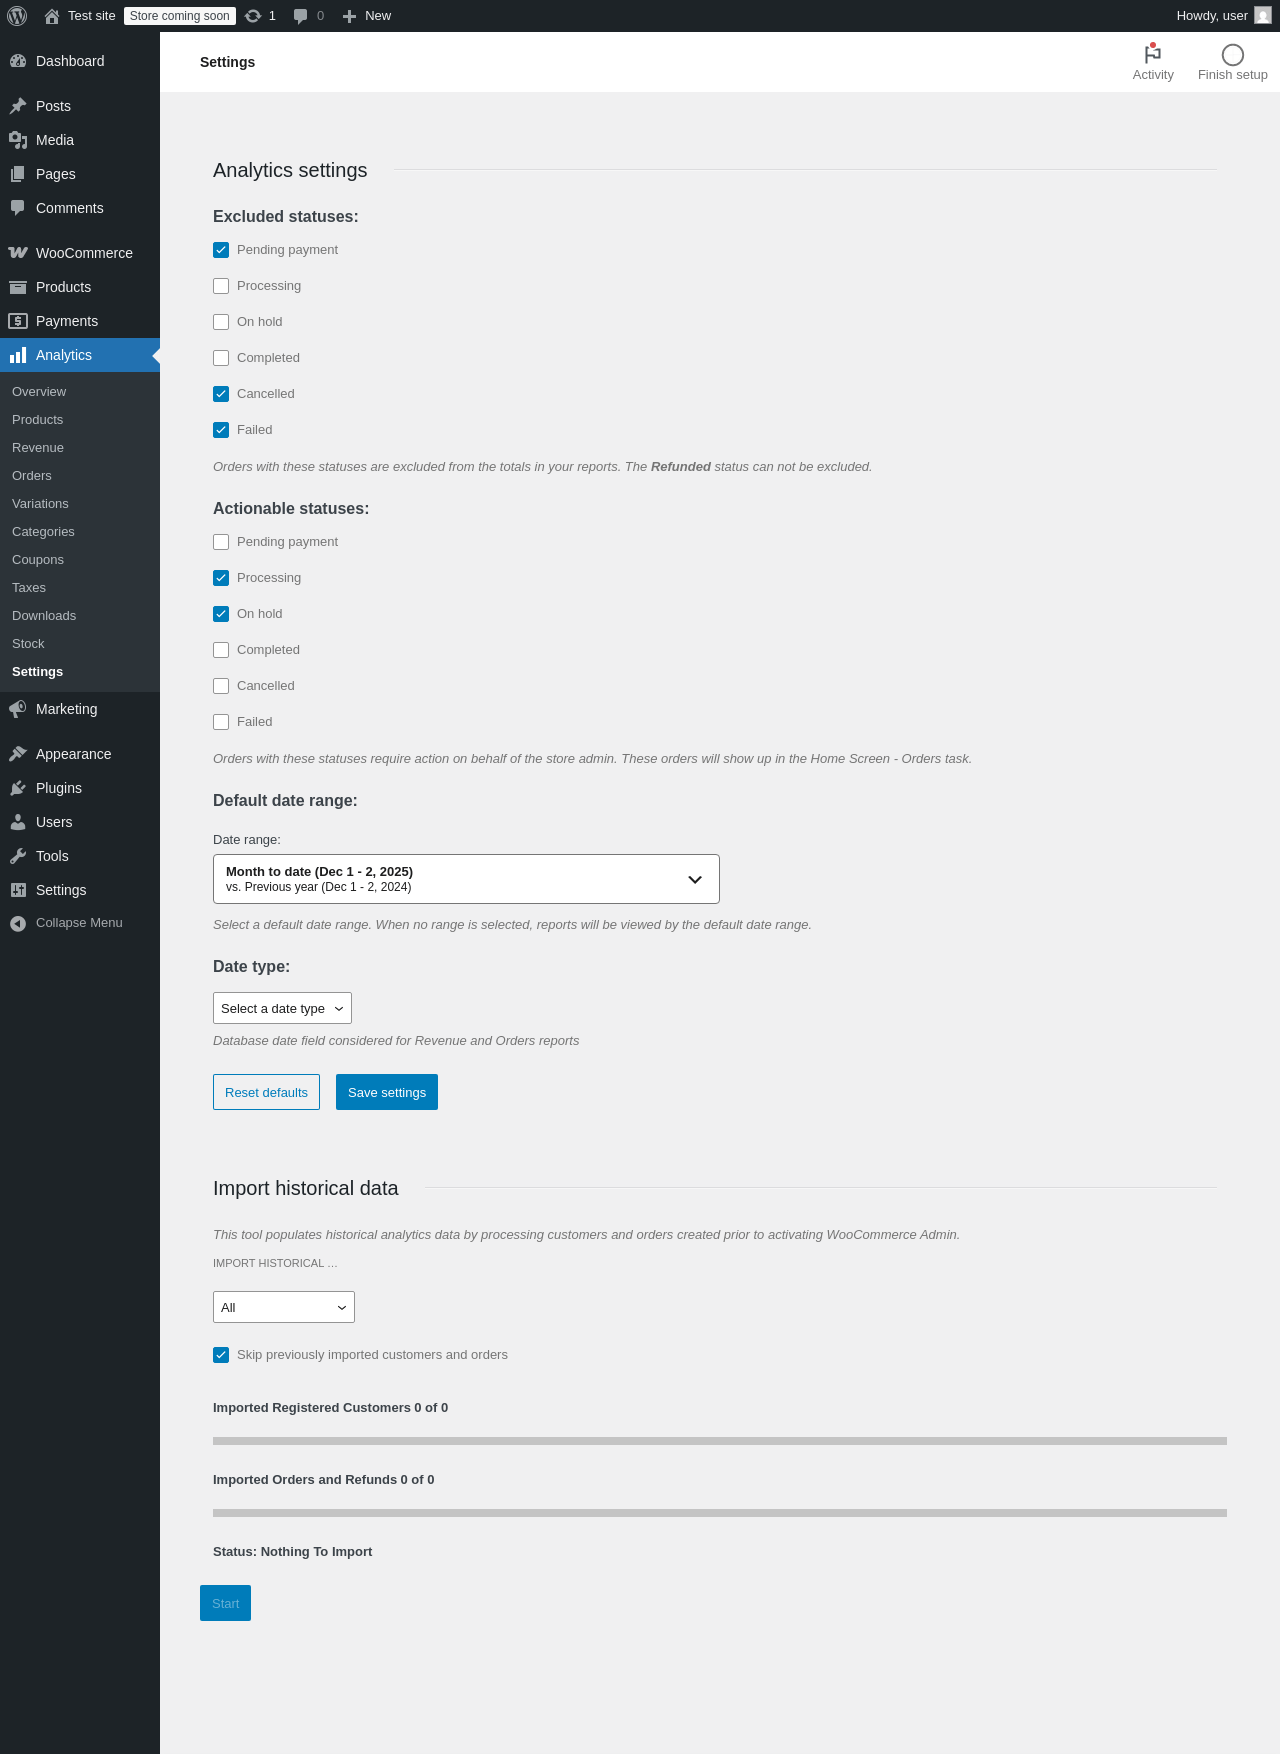This screenshot has height=1754, width=1280.
Task: Click the user avatar icon
Action: coord(1263,16)
